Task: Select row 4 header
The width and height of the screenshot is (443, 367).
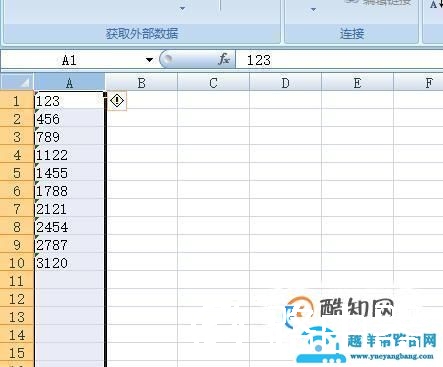Action: tap(17, 154)
